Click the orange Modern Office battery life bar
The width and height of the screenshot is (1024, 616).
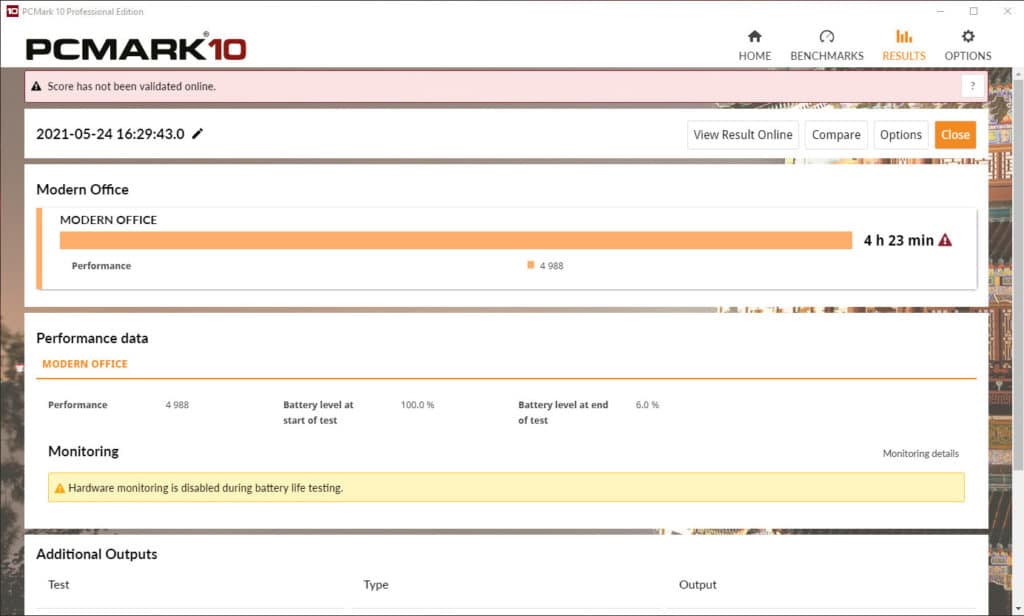pos(456,240)
